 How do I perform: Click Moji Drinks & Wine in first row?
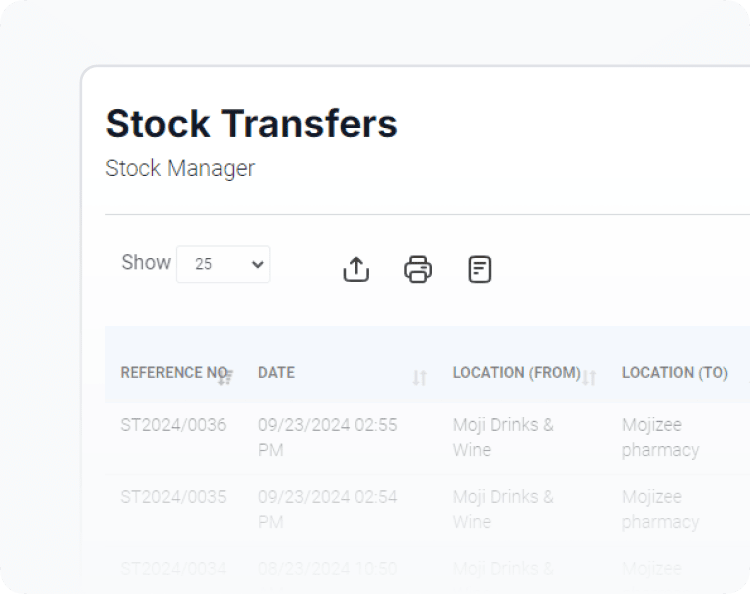(x=503, y=437)
